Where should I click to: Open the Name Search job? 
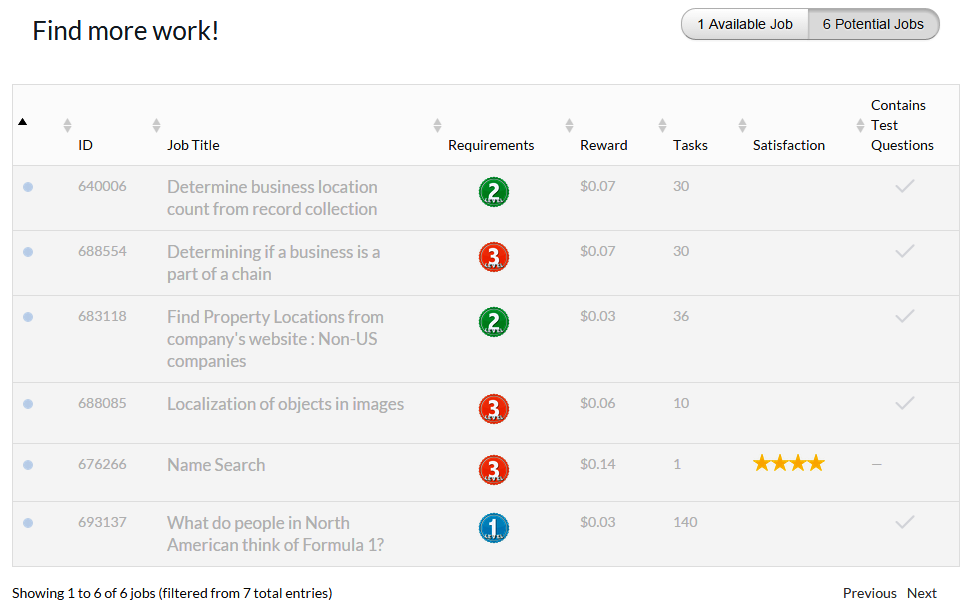pos(216,465)
